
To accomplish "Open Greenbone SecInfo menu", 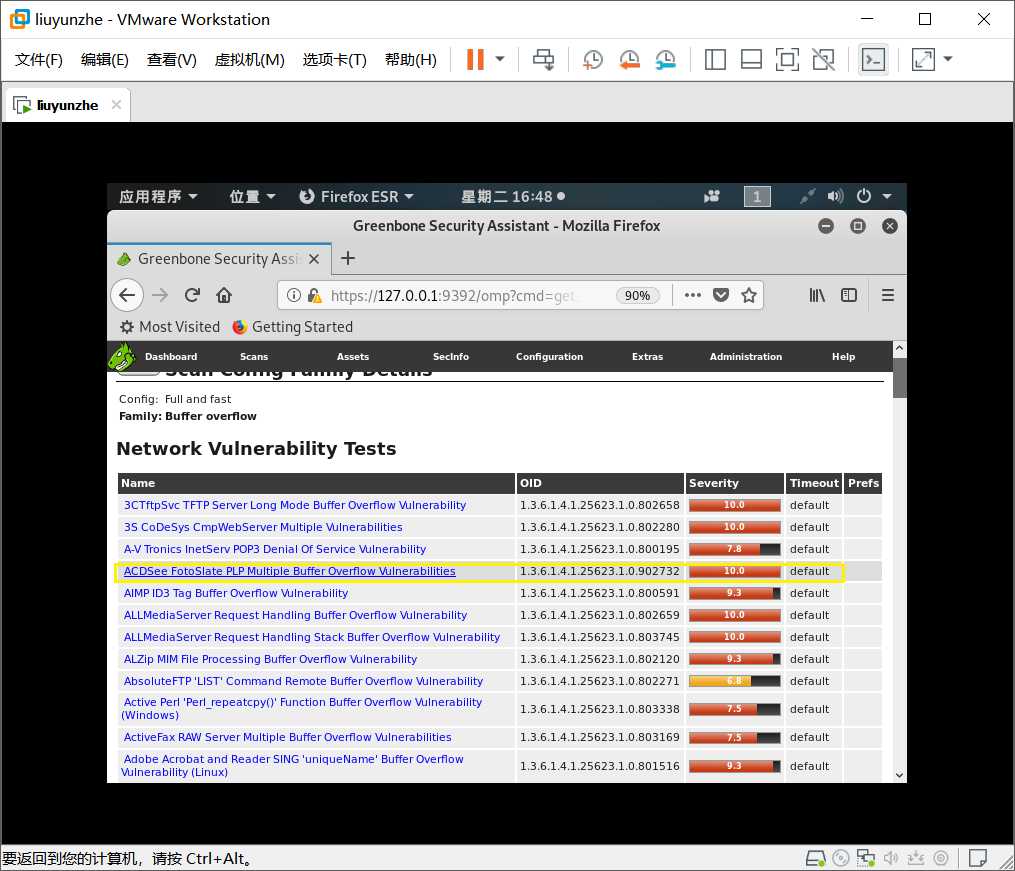I will pos(451,357).
